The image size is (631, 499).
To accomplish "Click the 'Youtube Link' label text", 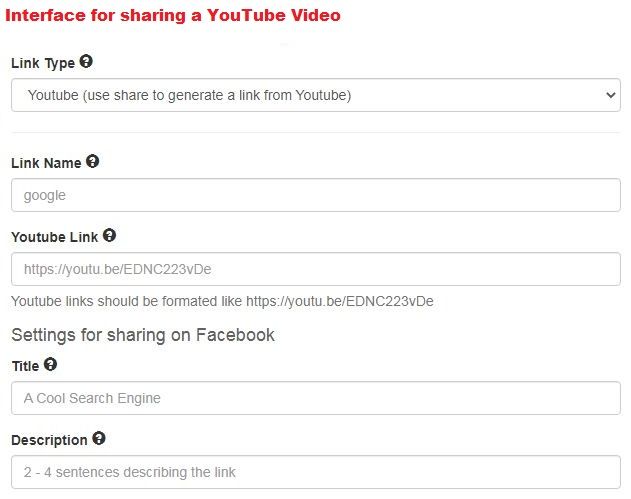I will 54,238.
